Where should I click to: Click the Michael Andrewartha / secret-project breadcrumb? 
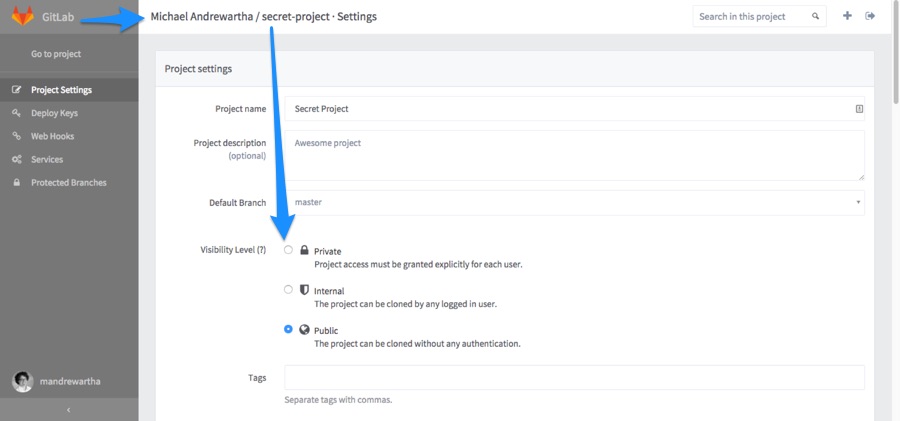(x=241, y=17)
